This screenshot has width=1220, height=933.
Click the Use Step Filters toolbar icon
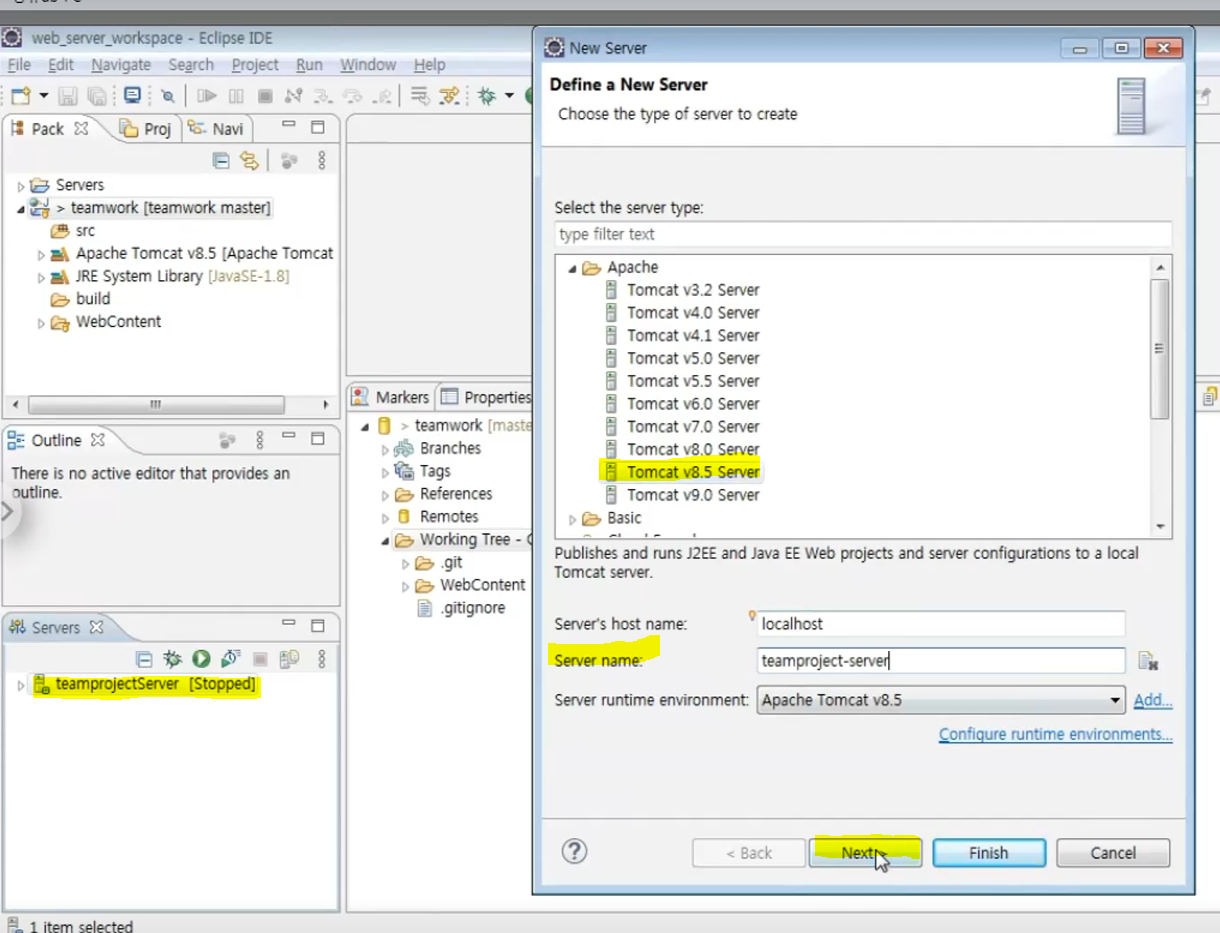pos(449,96)
